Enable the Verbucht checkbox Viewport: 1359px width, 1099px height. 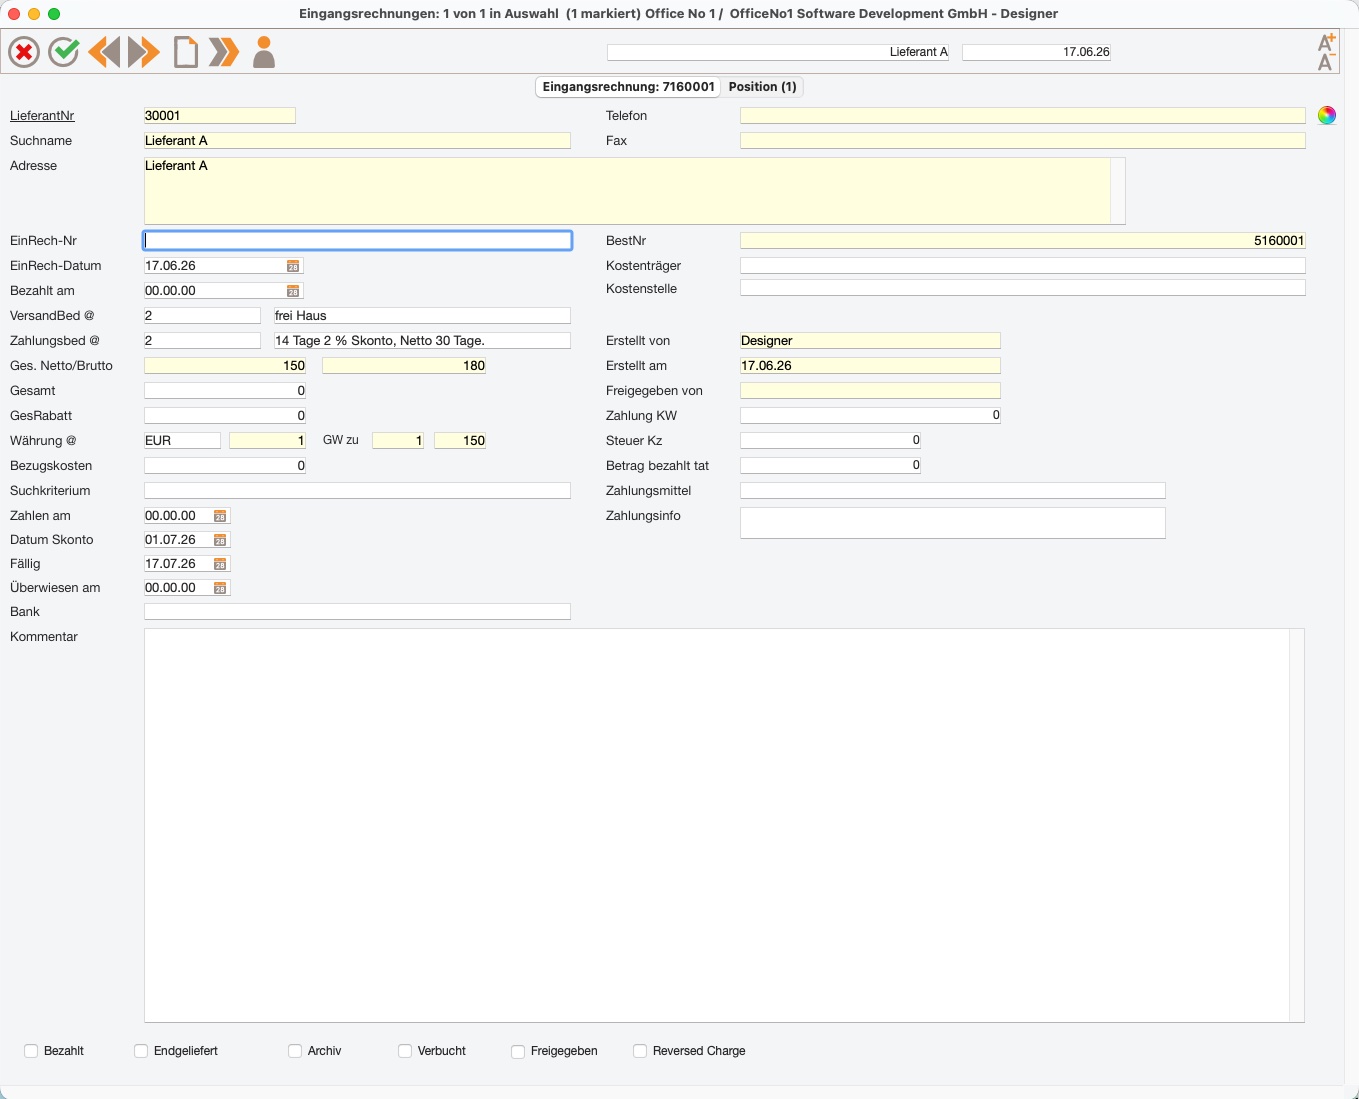(405, 1051)
